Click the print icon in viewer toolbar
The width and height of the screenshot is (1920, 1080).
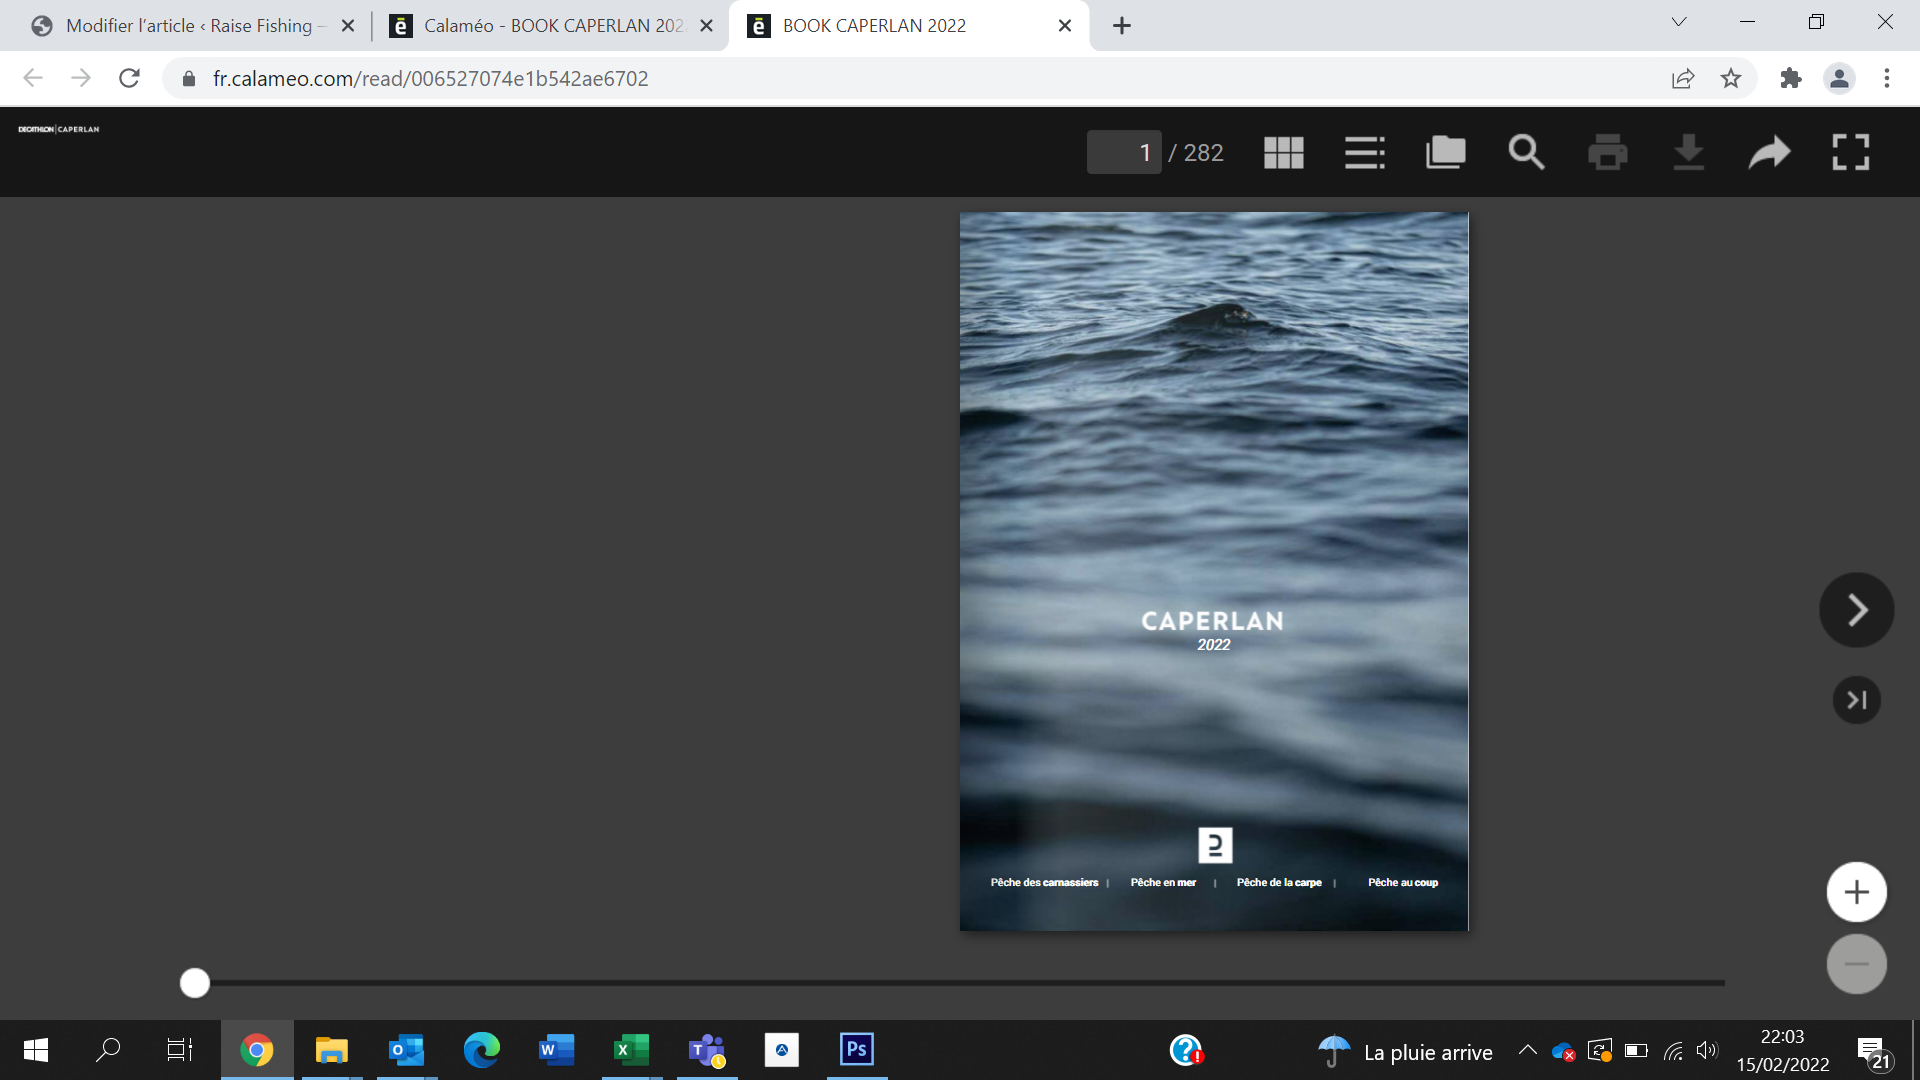[1608, 152]
